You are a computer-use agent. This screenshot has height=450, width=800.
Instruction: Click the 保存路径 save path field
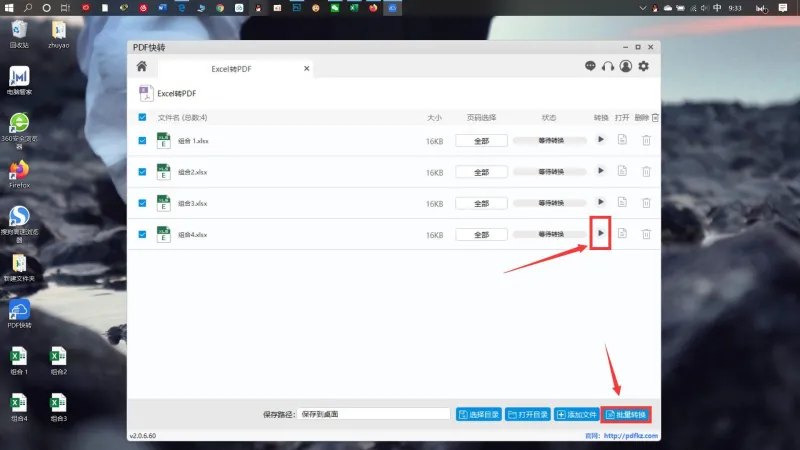(373, 414)
